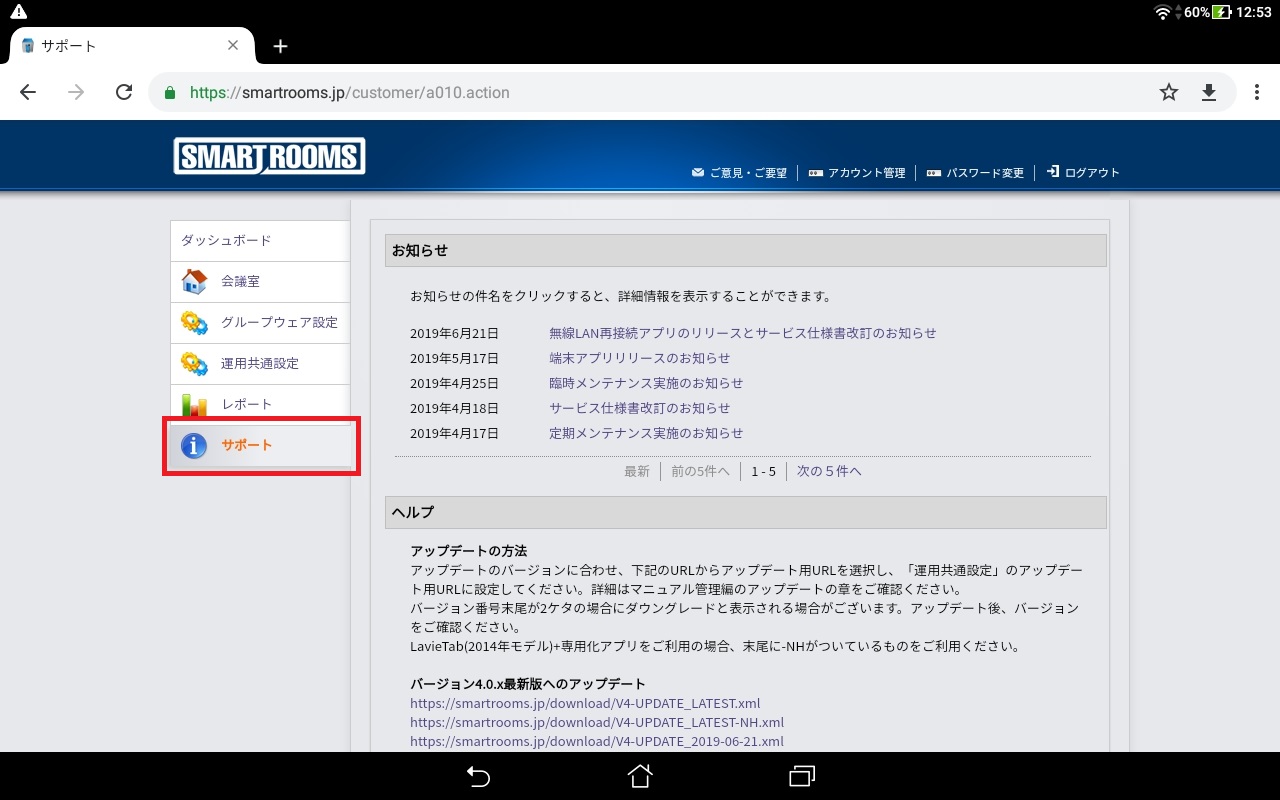This screenshot has height=800, width=1280.
Task: Tap the browser download icon
Action: tap(1209, 92)
